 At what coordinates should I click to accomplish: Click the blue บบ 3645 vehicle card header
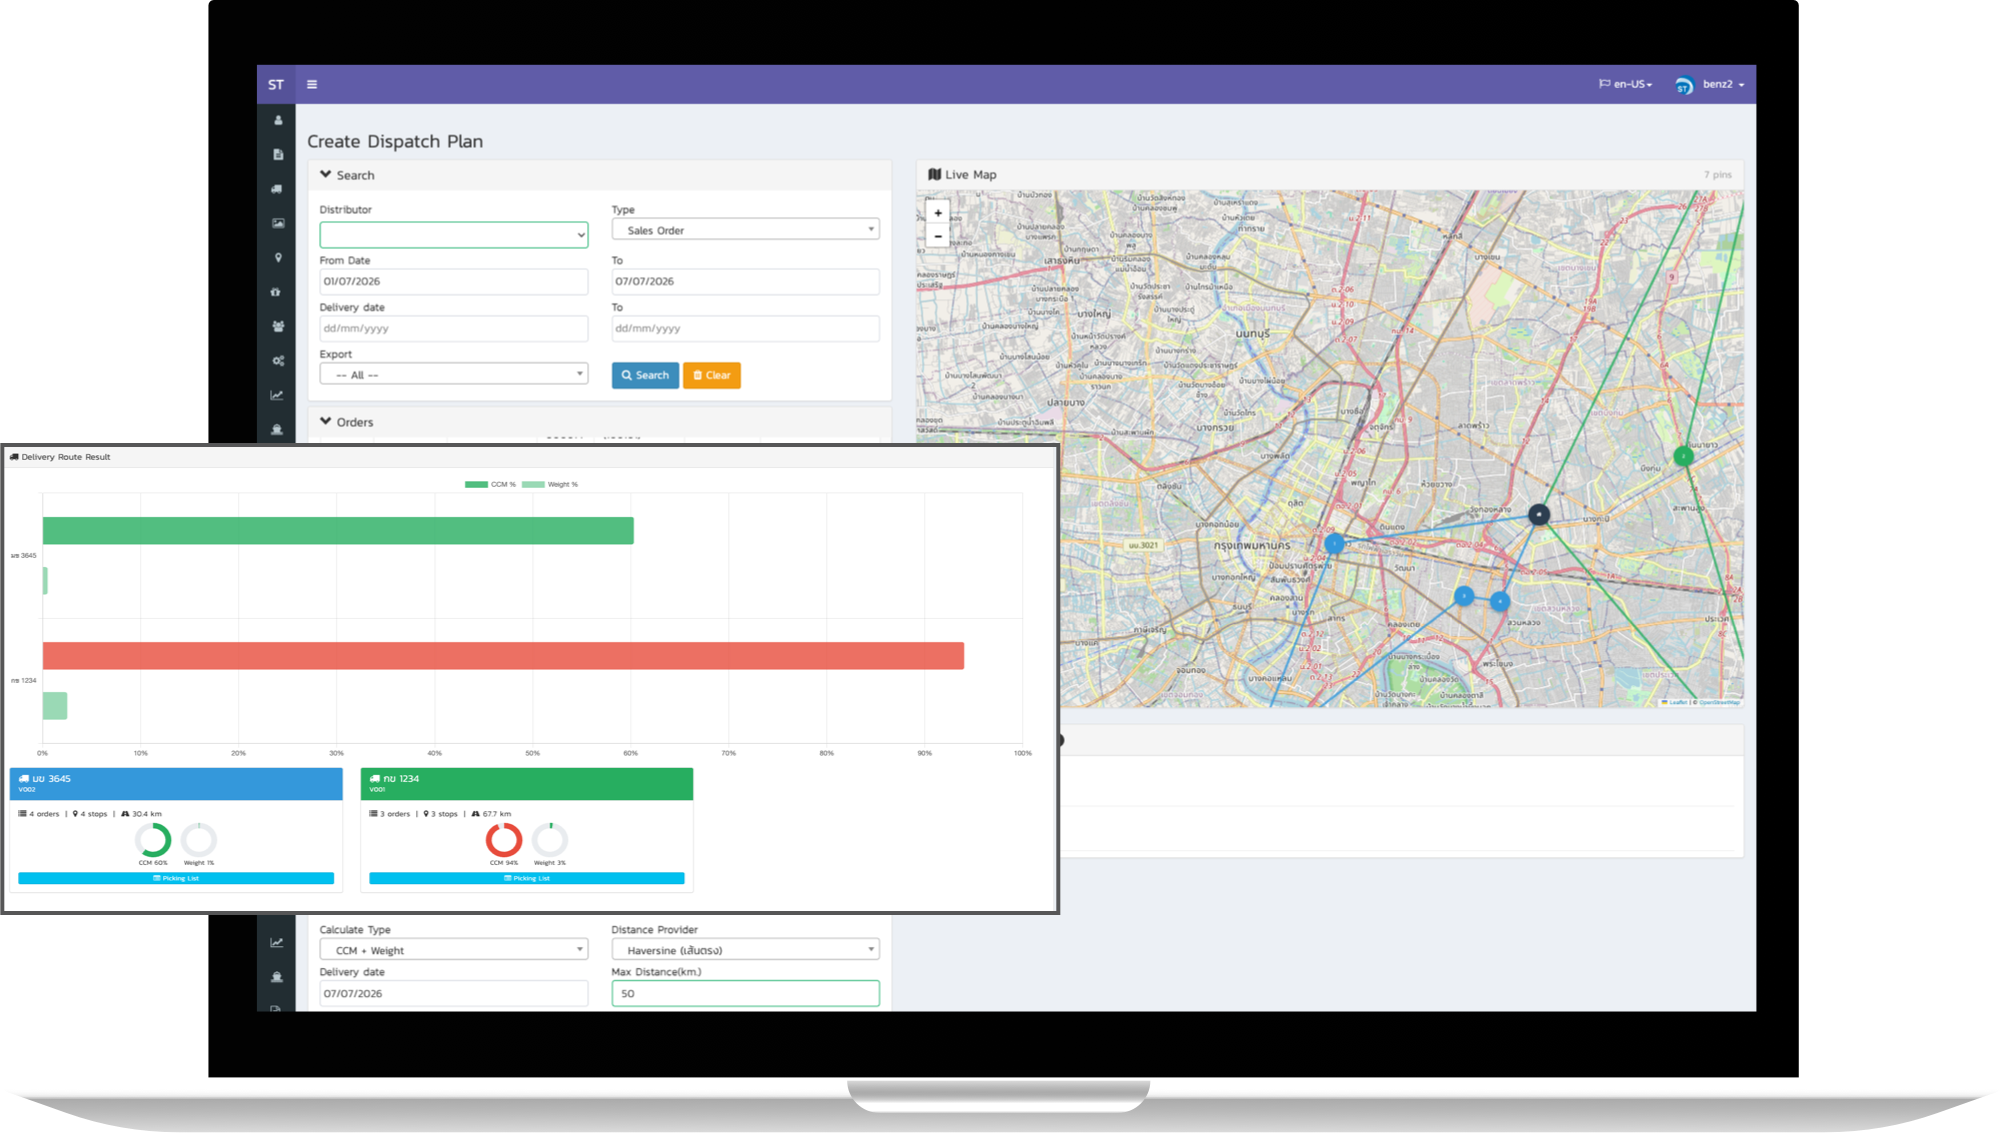click(176, 784)
